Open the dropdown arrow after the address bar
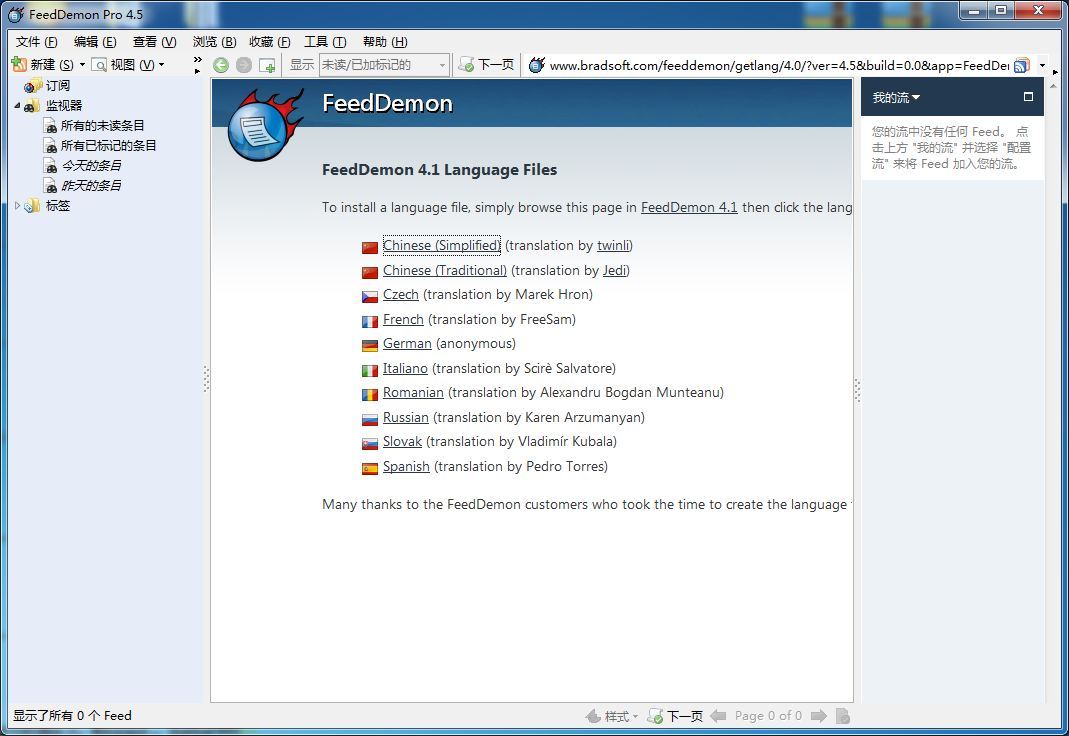Viewport: 1069px width, 736px height. (1042, 65)
